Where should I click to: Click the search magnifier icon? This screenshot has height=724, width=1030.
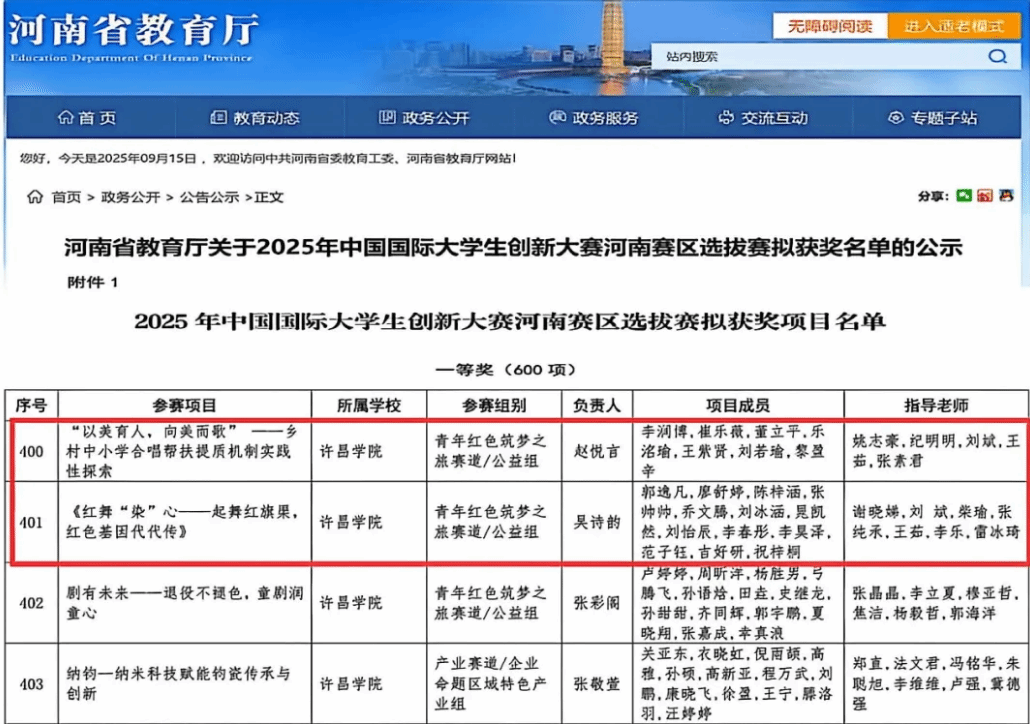coord(997,57)
